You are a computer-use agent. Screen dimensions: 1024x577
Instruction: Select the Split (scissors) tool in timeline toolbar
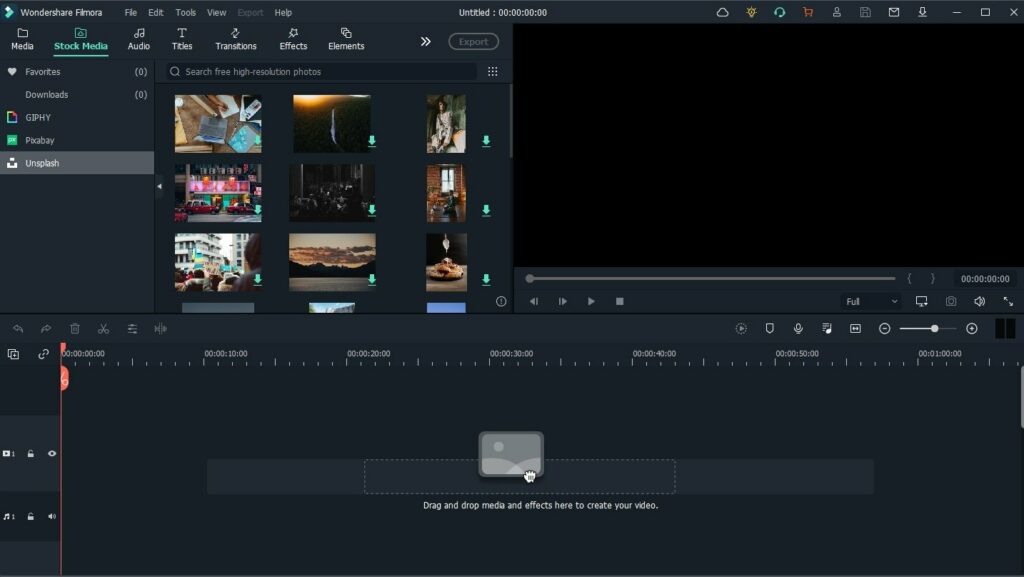(x=103, y=328)
